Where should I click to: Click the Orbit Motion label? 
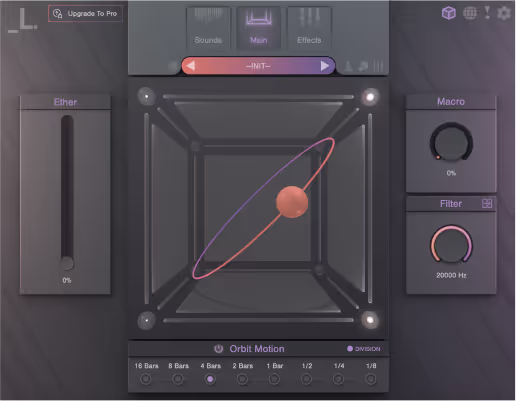tap(257, 349)
